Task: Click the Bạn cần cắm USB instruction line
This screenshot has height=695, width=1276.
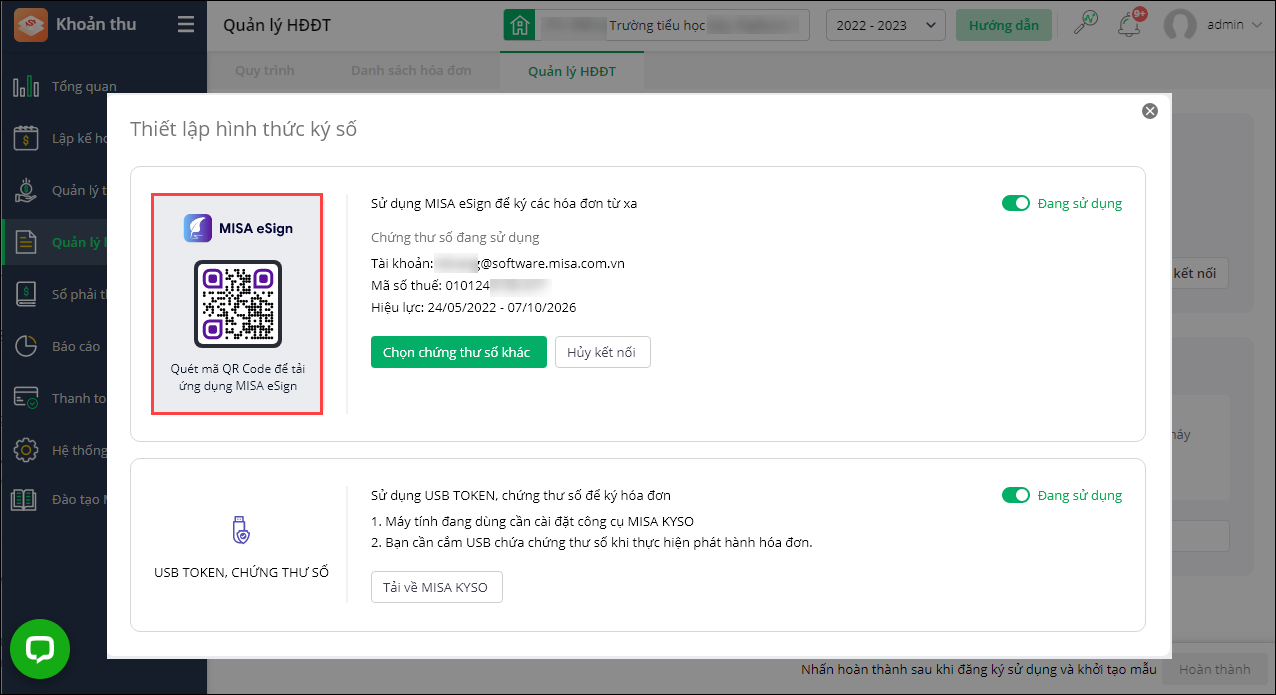Action: [x=592, y=542]
